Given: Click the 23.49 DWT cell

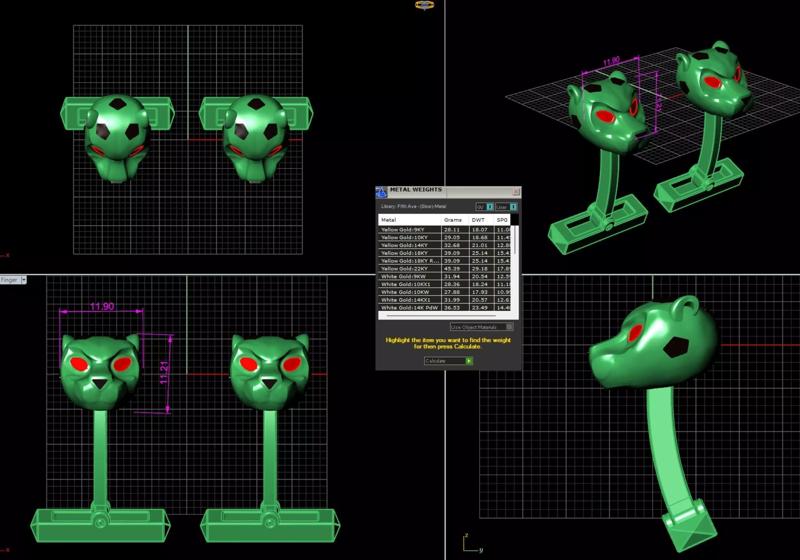Looking at the screenshot, I should click(480, 308).
